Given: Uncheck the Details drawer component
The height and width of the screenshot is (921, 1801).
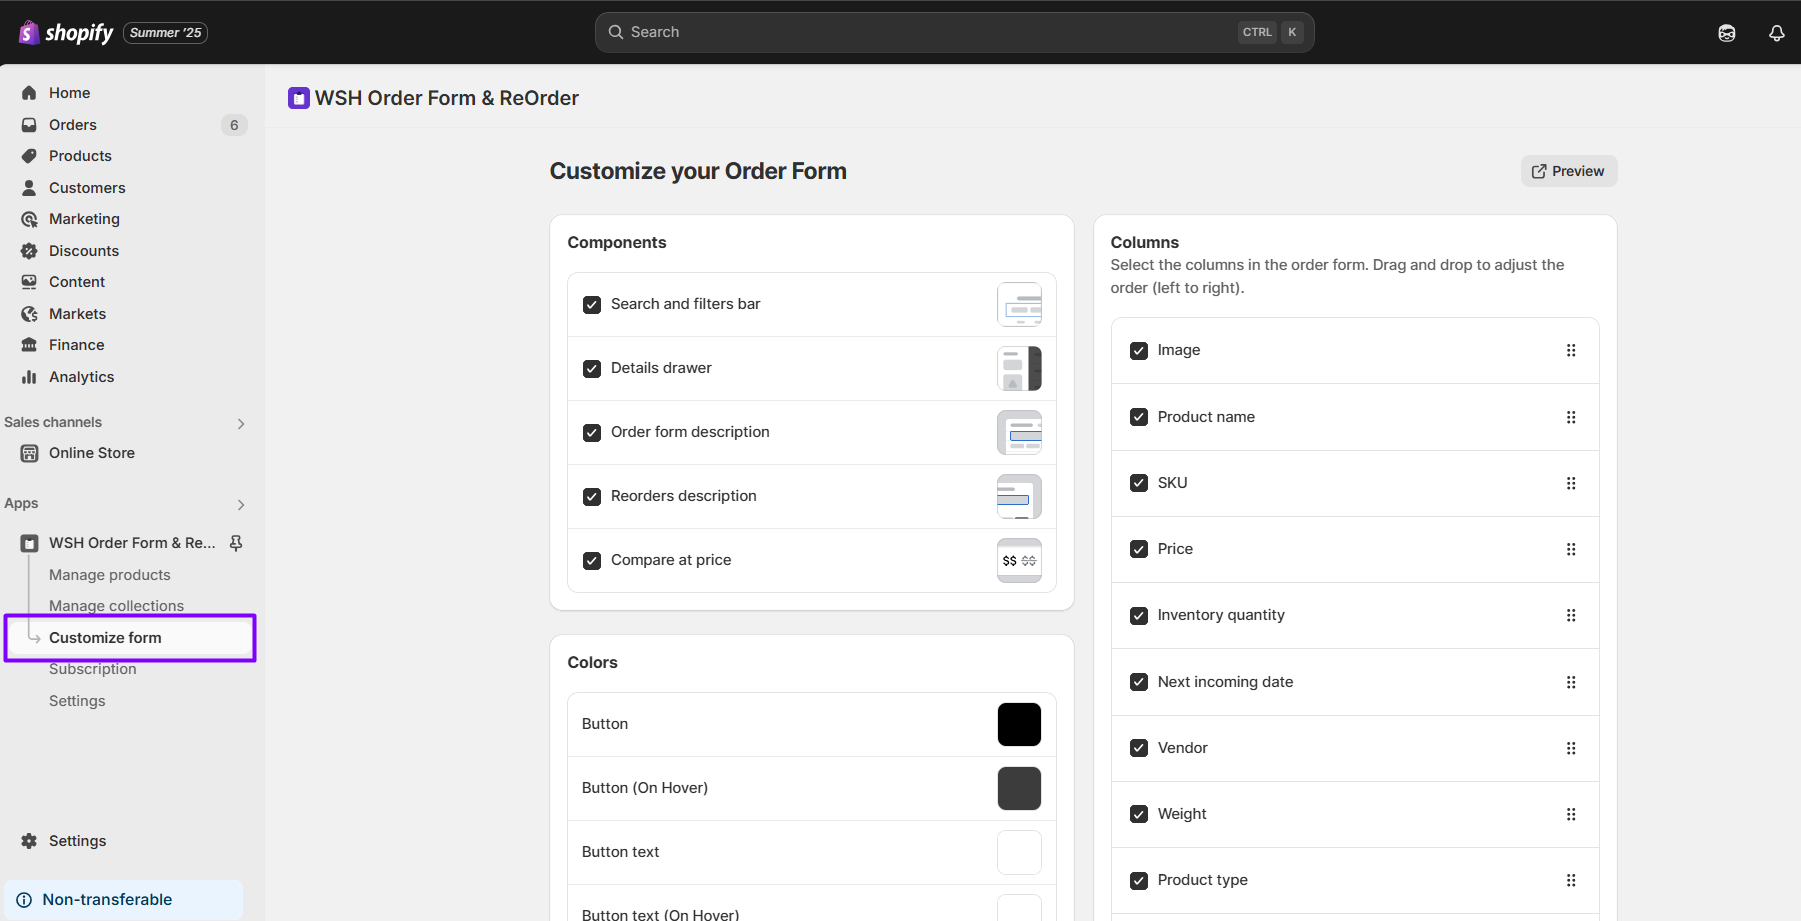Looking at the screenshot, I should (x=592, y=369).
